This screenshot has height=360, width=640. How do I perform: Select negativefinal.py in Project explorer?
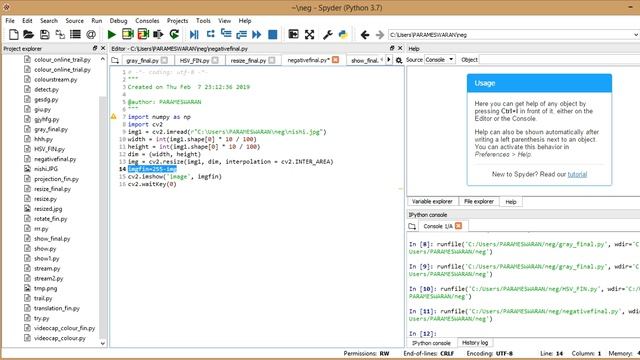55,159
